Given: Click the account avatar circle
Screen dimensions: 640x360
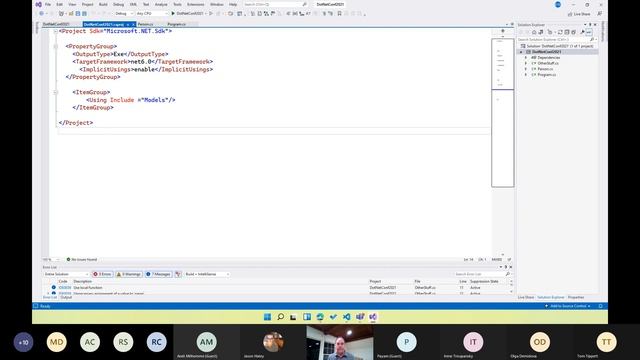Looking at the screenshot, I should coord(558,4).
